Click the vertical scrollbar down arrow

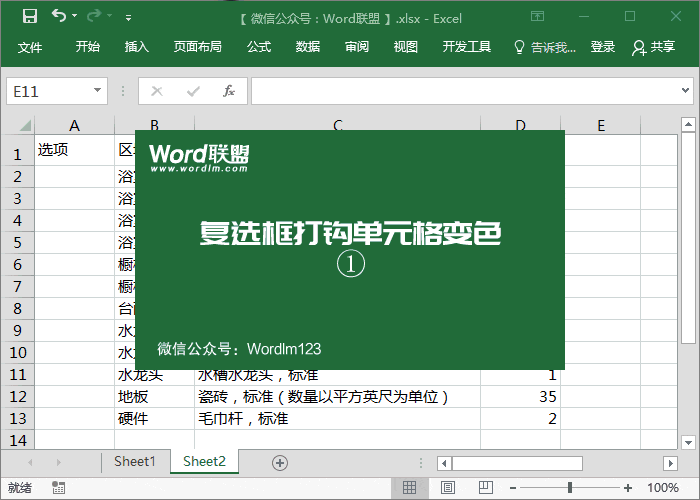(688, 442)
